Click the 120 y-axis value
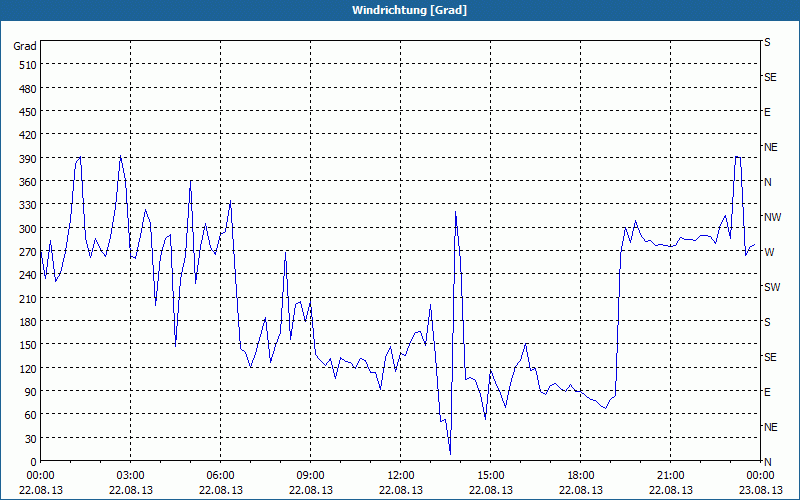This screenshot has width=800, height=500. click(x=27, y=369)
